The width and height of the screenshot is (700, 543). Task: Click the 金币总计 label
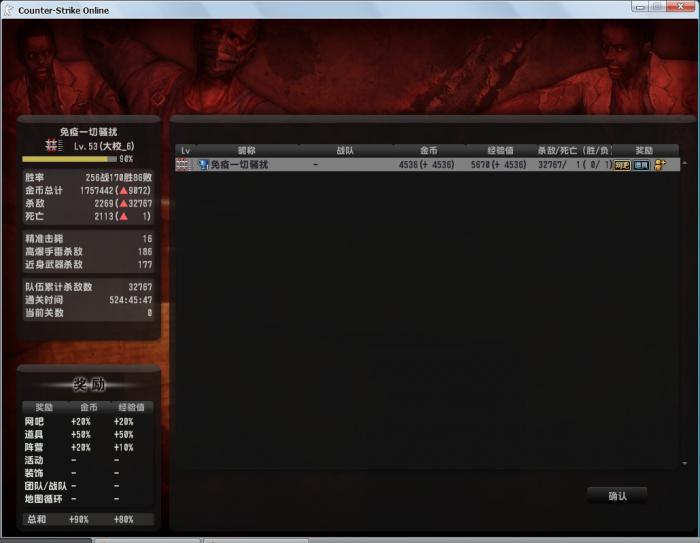pos(44,190)
